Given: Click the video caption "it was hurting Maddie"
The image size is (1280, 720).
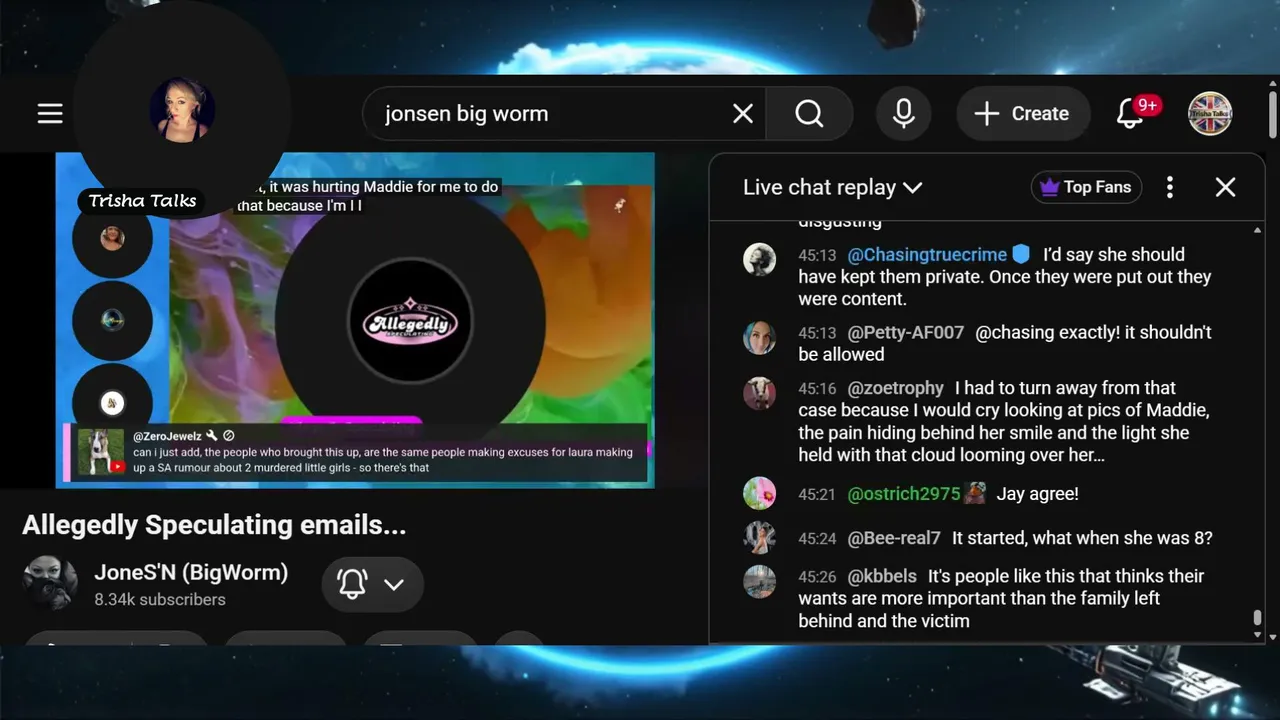Looking at the screenshot, I should point(367,196).
